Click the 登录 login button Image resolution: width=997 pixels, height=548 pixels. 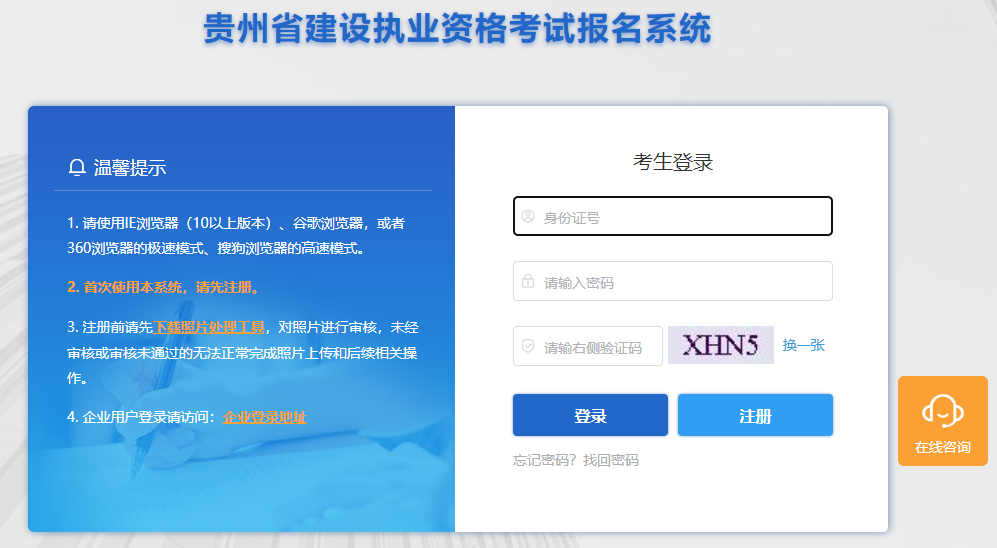coord(590,415)
